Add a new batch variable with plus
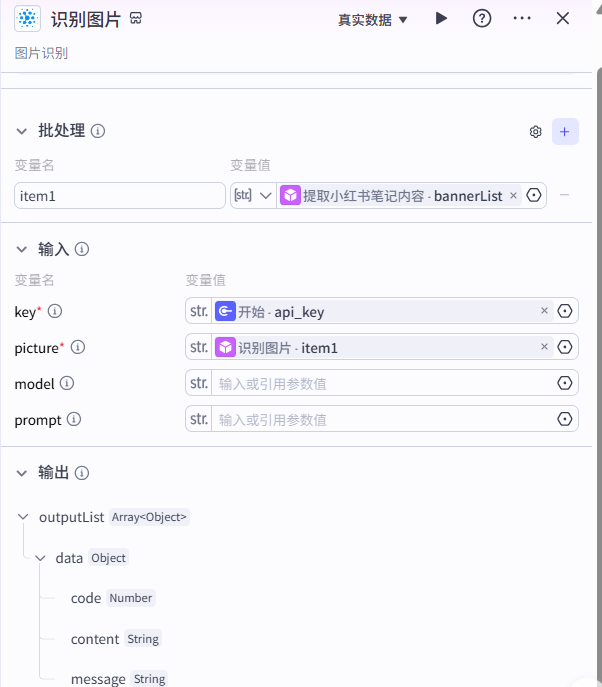The image size is (602, 687). coord(565,132)
